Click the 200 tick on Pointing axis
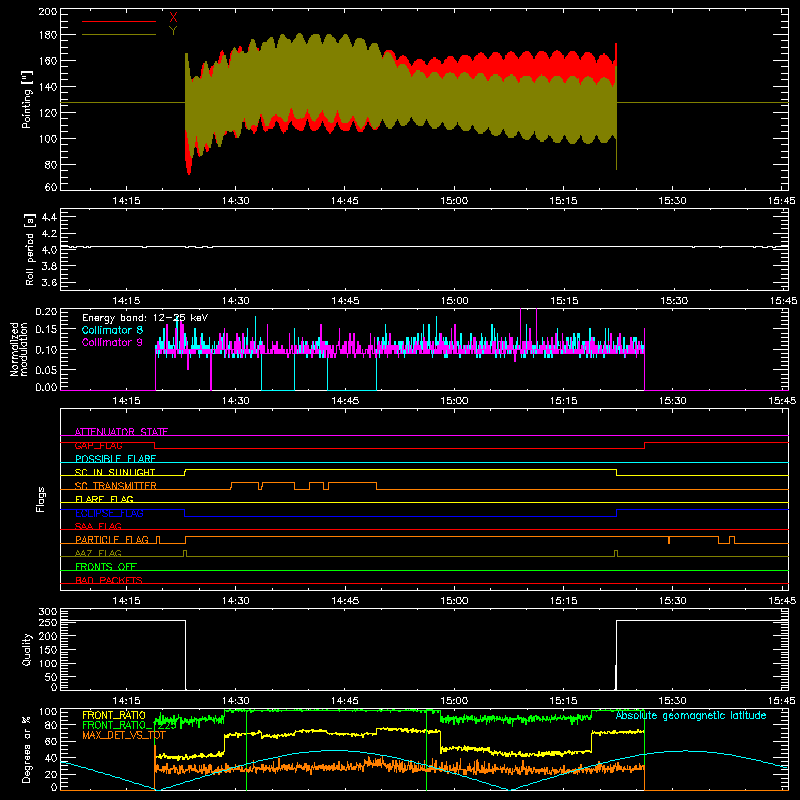The image size is (800, 800). (48, 11)
